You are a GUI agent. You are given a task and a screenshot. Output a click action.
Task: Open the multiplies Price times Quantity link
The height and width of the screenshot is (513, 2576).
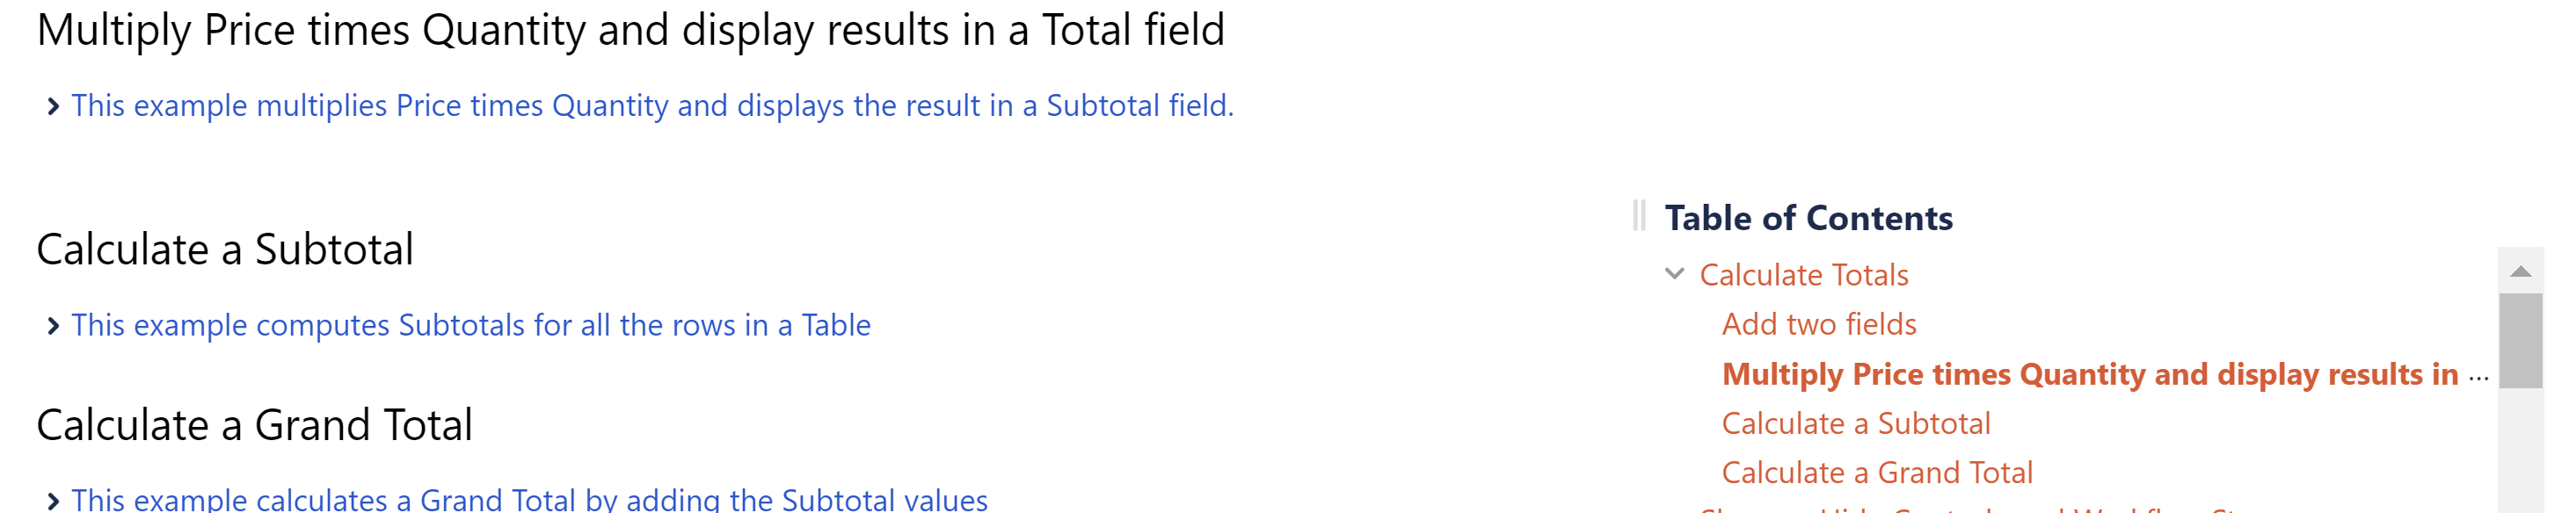tap(653, 106)
